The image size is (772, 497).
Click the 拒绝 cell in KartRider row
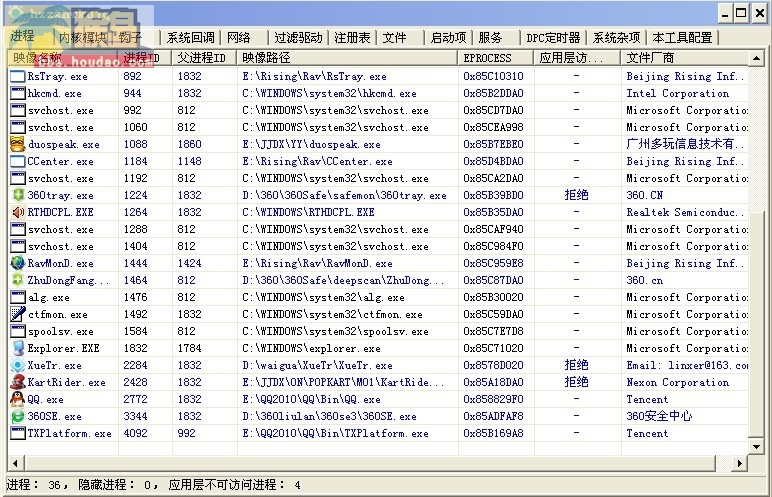(x=577, y=382)
